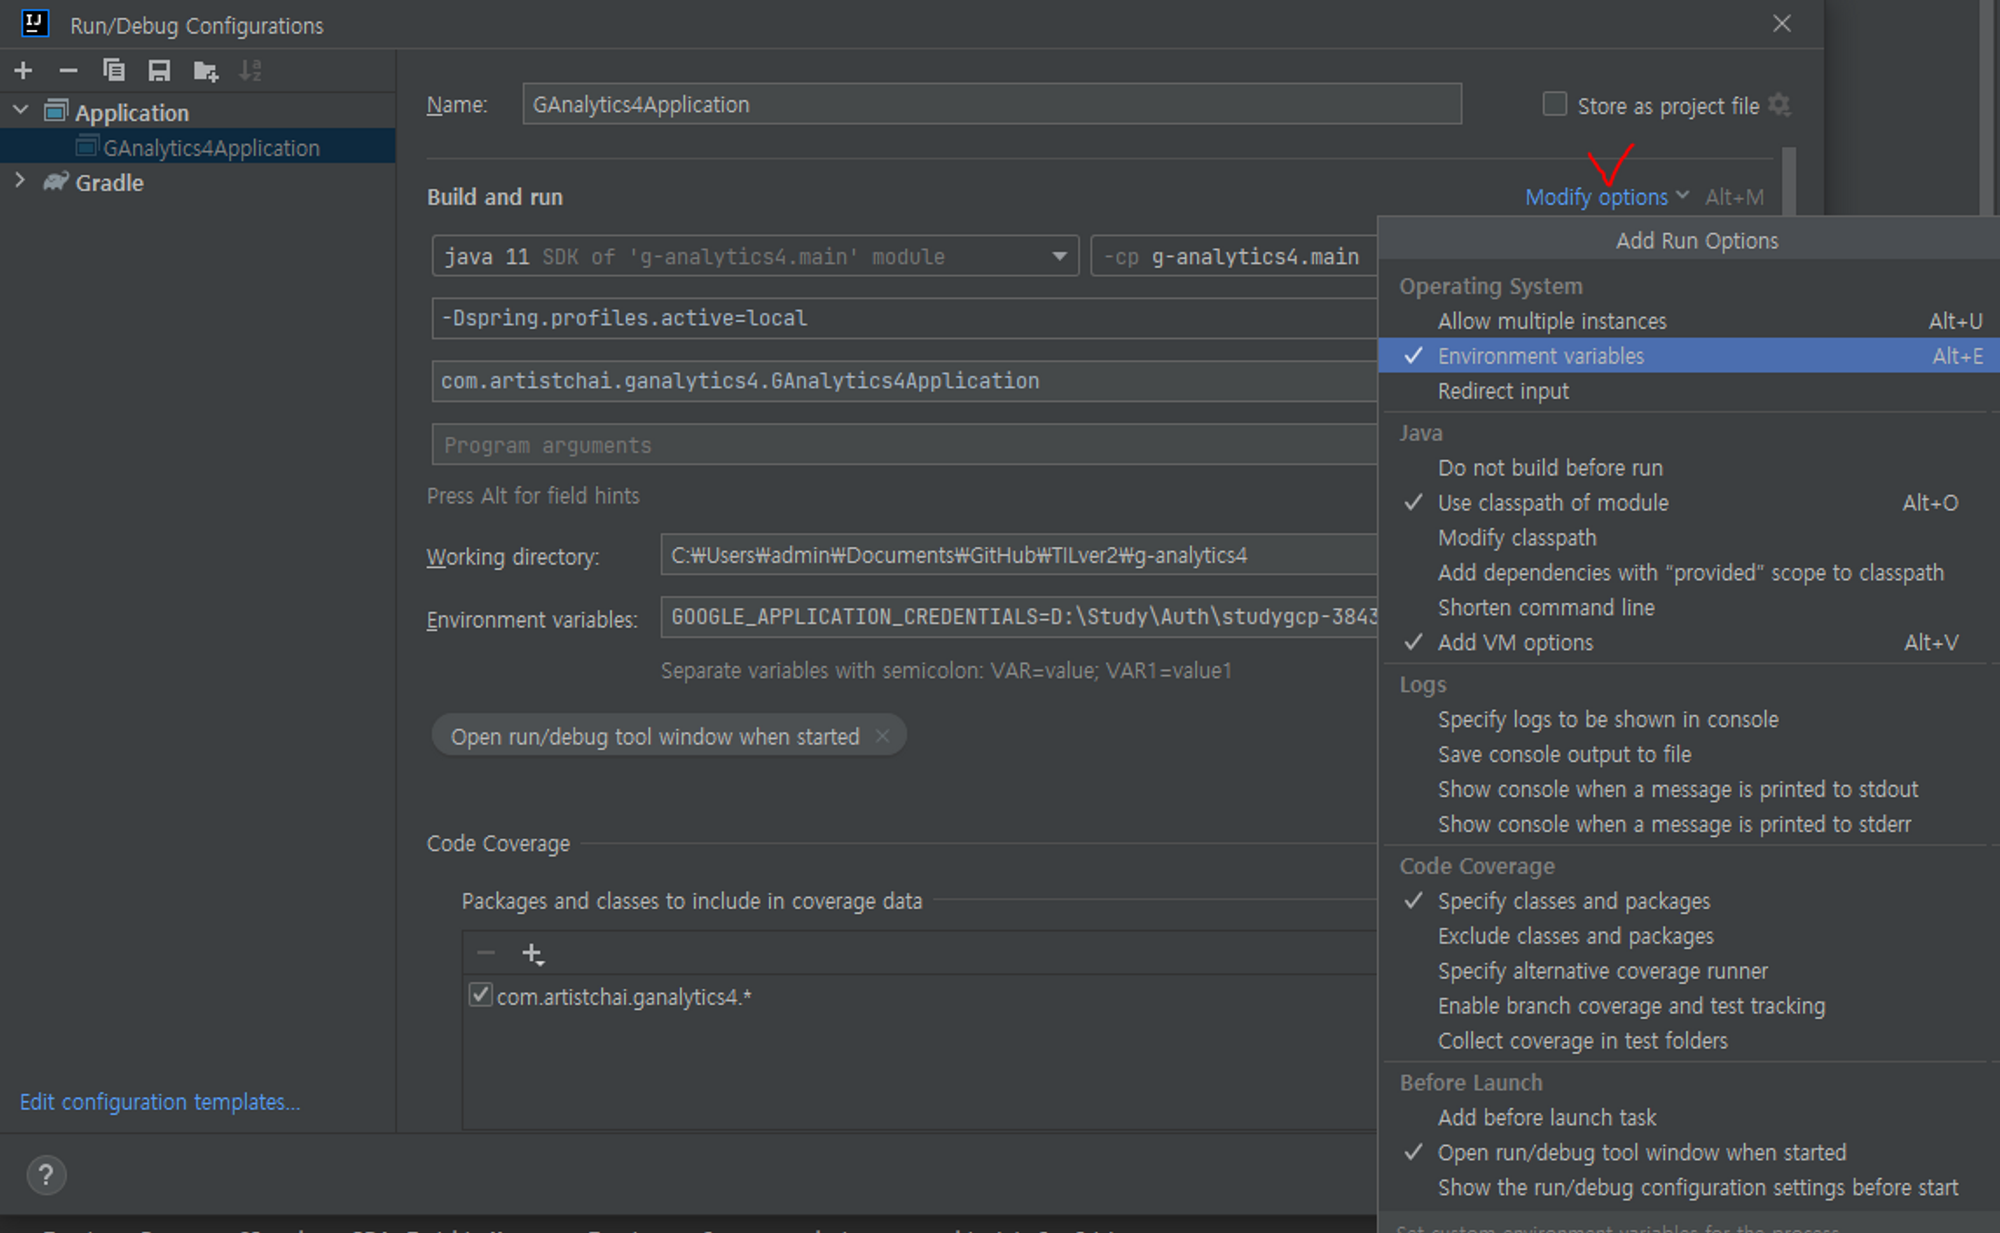
Task: Click the gear icon beside Store as project file
Action: click(x=1779, y=105)
